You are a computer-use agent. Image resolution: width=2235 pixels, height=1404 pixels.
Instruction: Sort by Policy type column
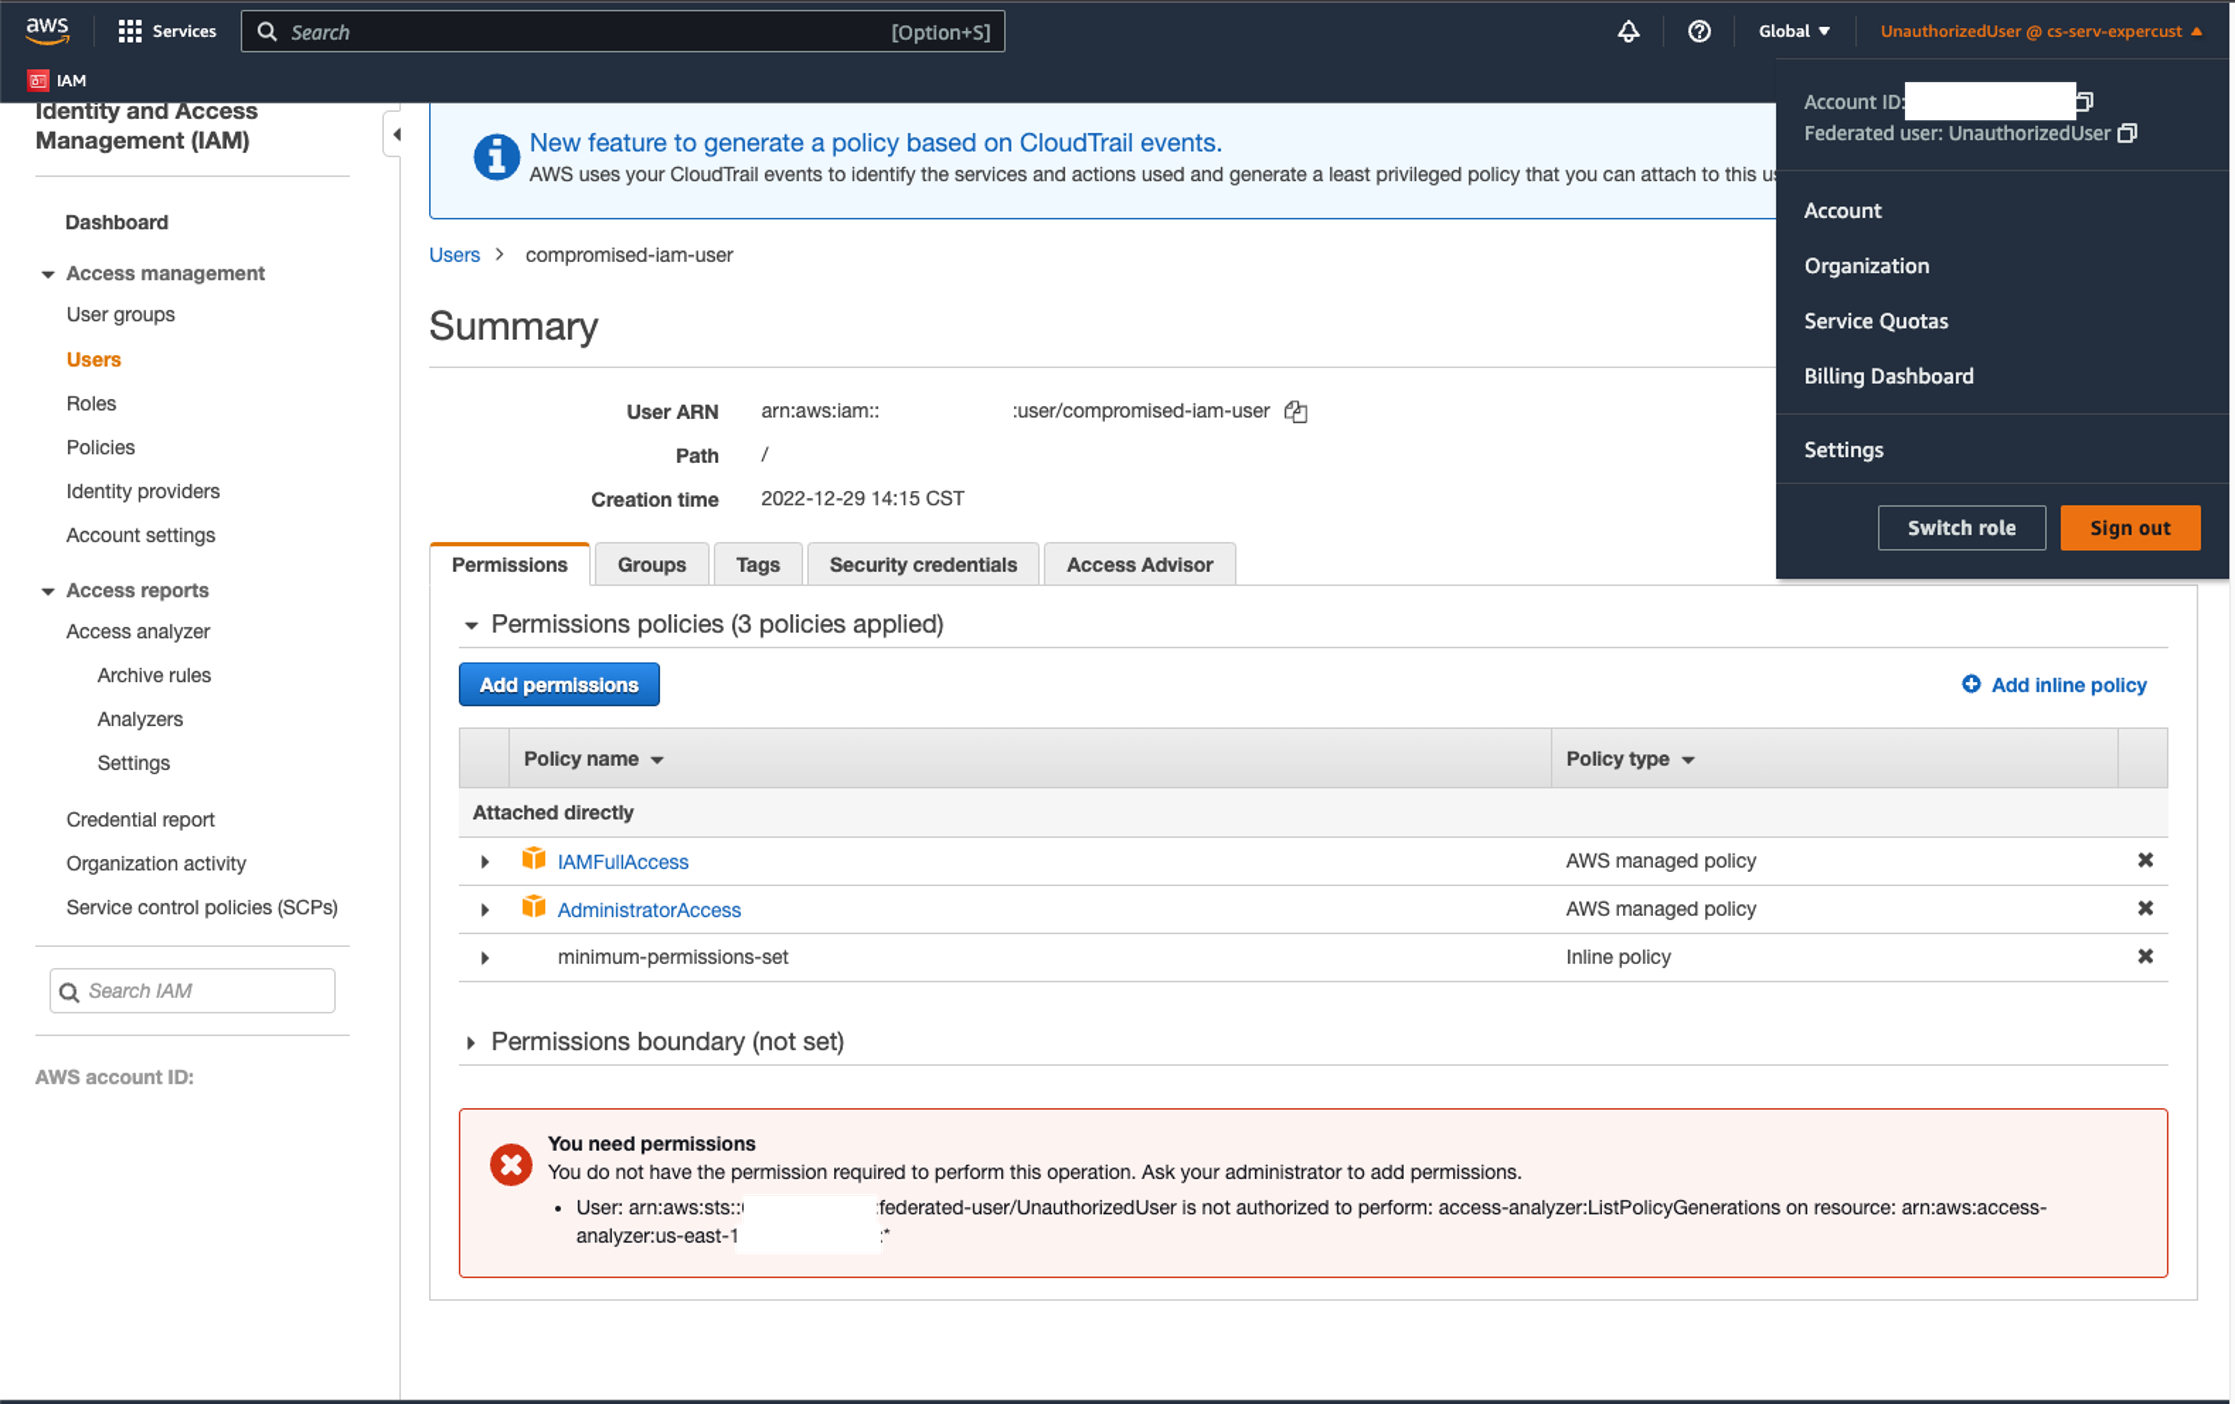point(1630,759)
